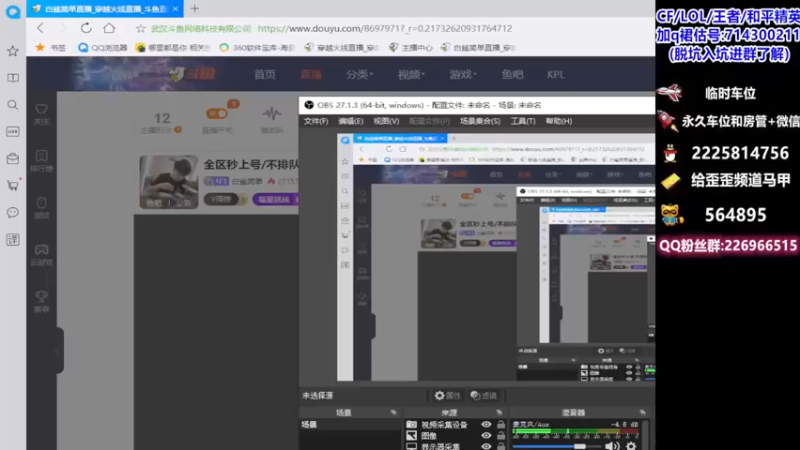Viewport: 800px width, 450px height.
Task: Open the OBS 视图(V) menu
Action: (386, 121)
